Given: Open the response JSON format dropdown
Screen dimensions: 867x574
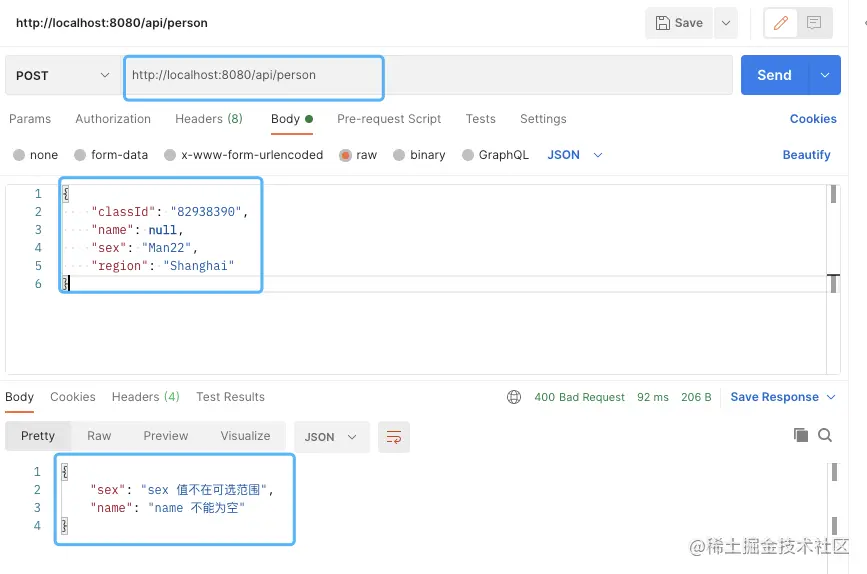Looking at the screenshot, I should 331,437.
